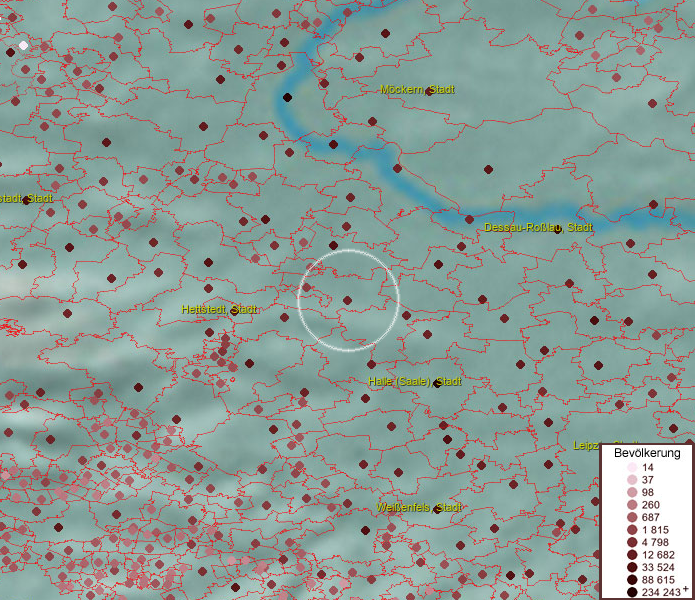Pick the lightest legend swatch labeled 14
The height and width of the screenshot is (600, 695).
(x=632, y=468)
